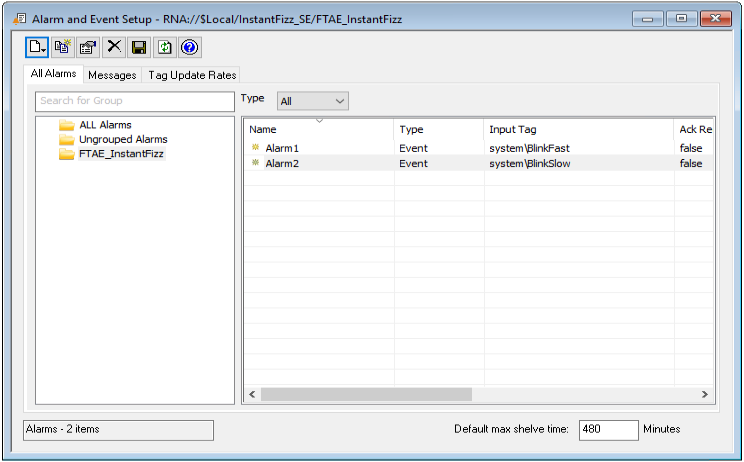Select the ALL Alarms tree item

coord(105,125)
